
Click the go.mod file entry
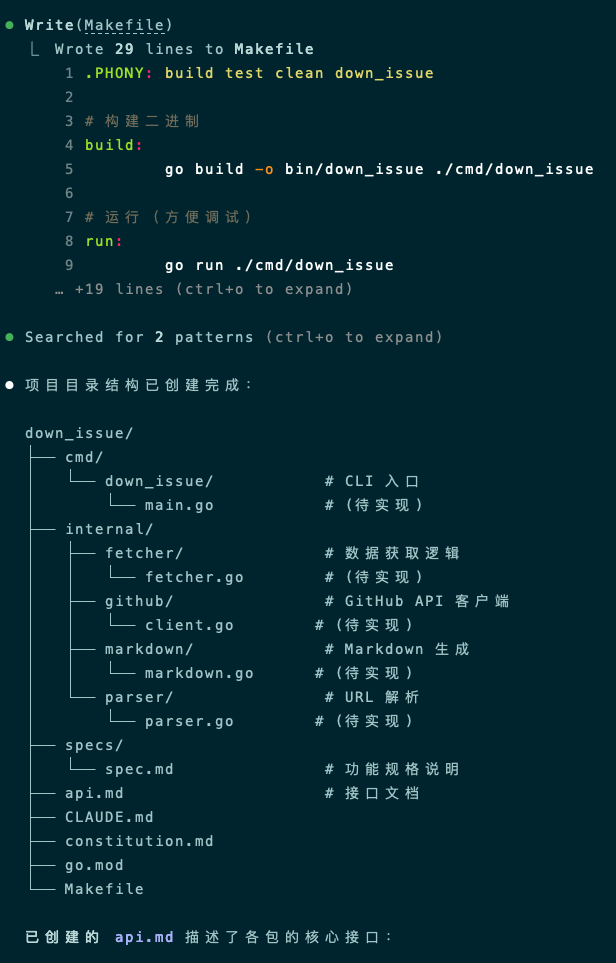pos(94,865)
